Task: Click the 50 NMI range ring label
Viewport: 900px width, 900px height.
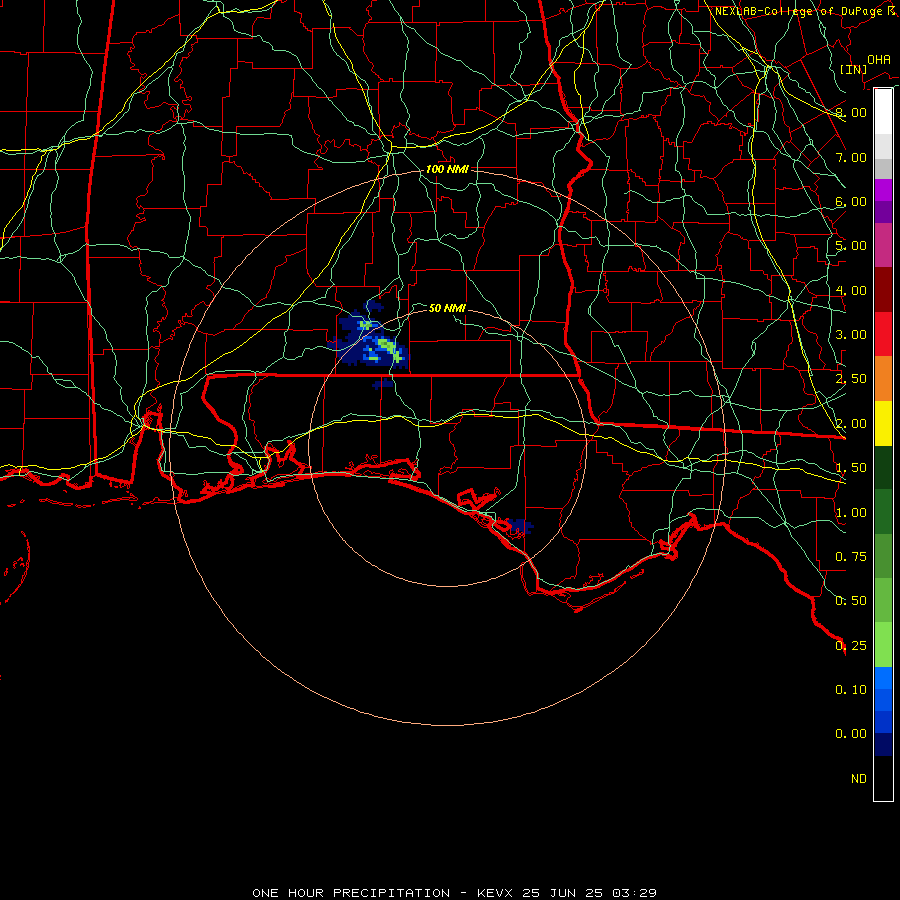Action: click(x=447, y=308)
